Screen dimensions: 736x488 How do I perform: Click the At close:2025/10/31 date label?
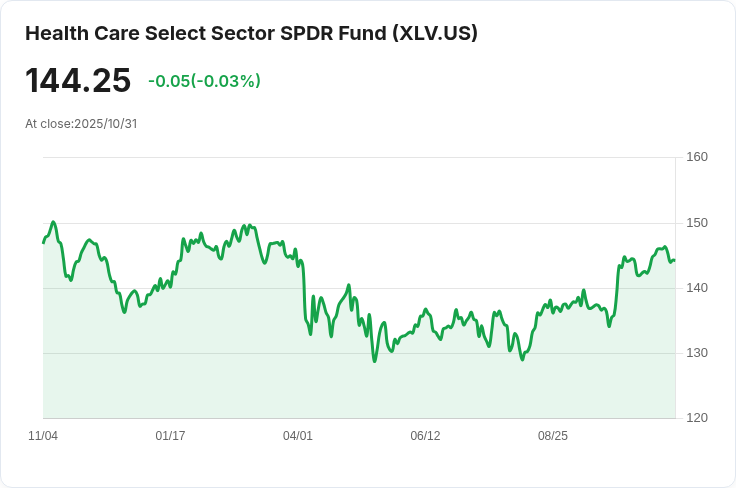[81, 124]
